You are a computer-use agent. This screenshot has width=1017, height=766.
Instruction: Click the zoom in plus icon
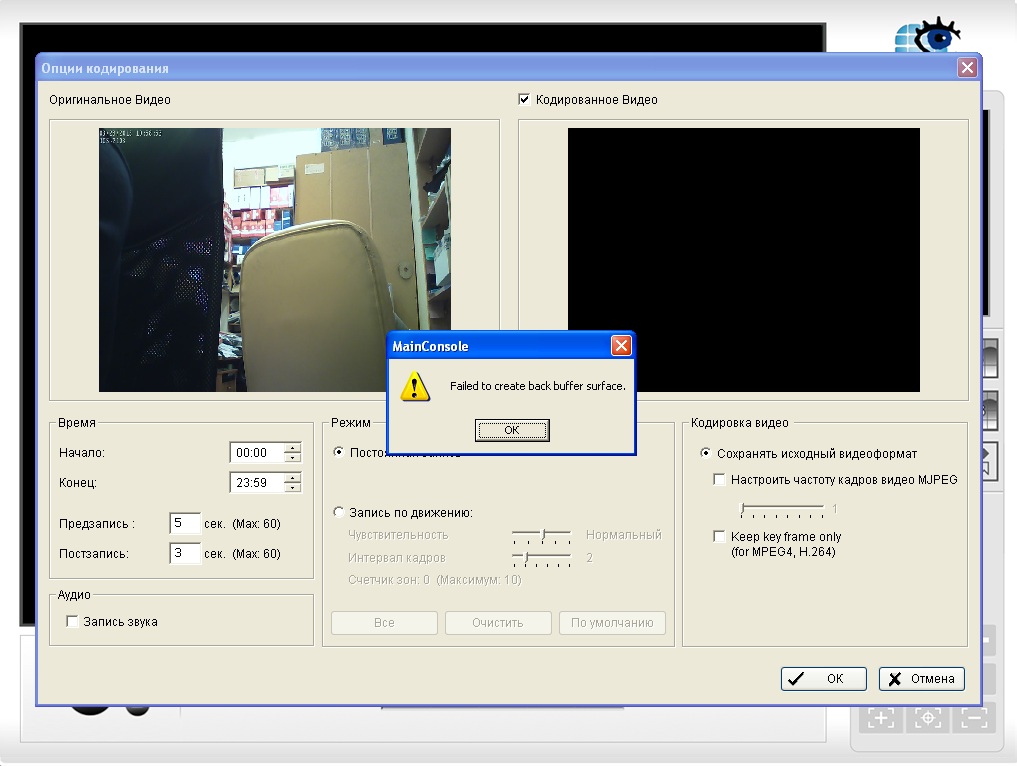pos(881,718)
